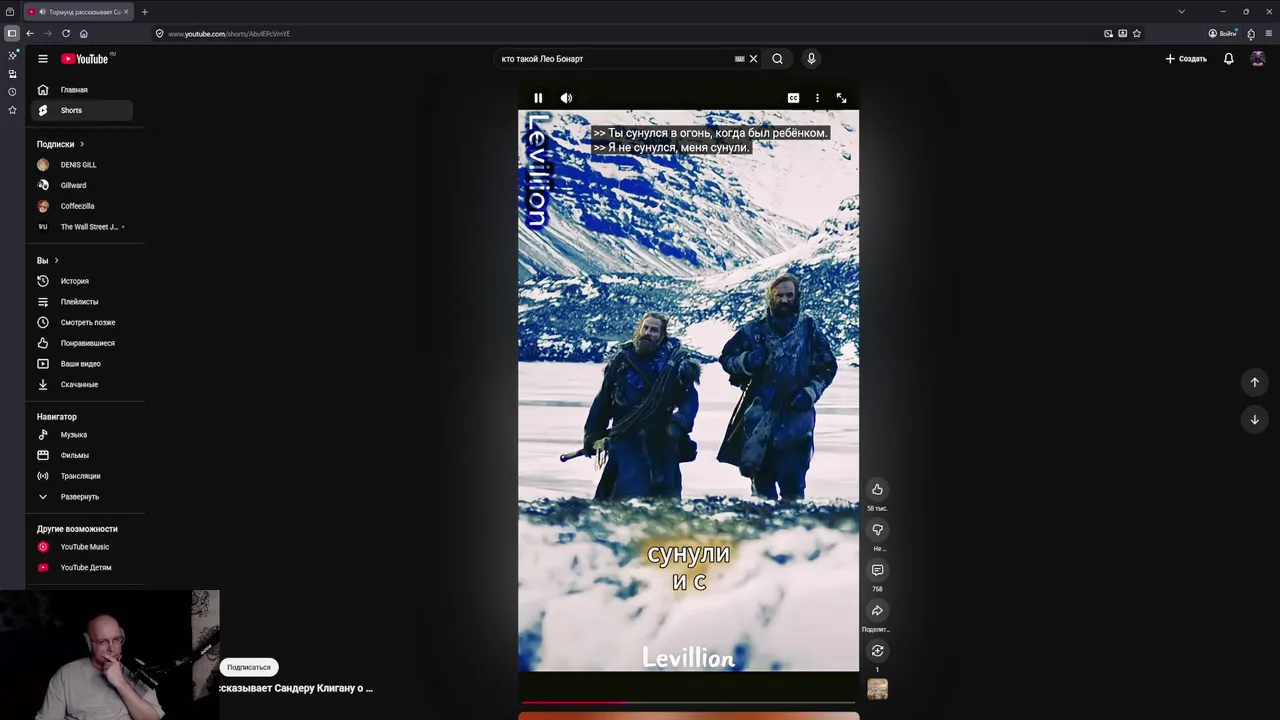The width and height of the screenshot is (1280, 720).
Task: Bookmark the page with star icon
Action: pos(1137,33)
